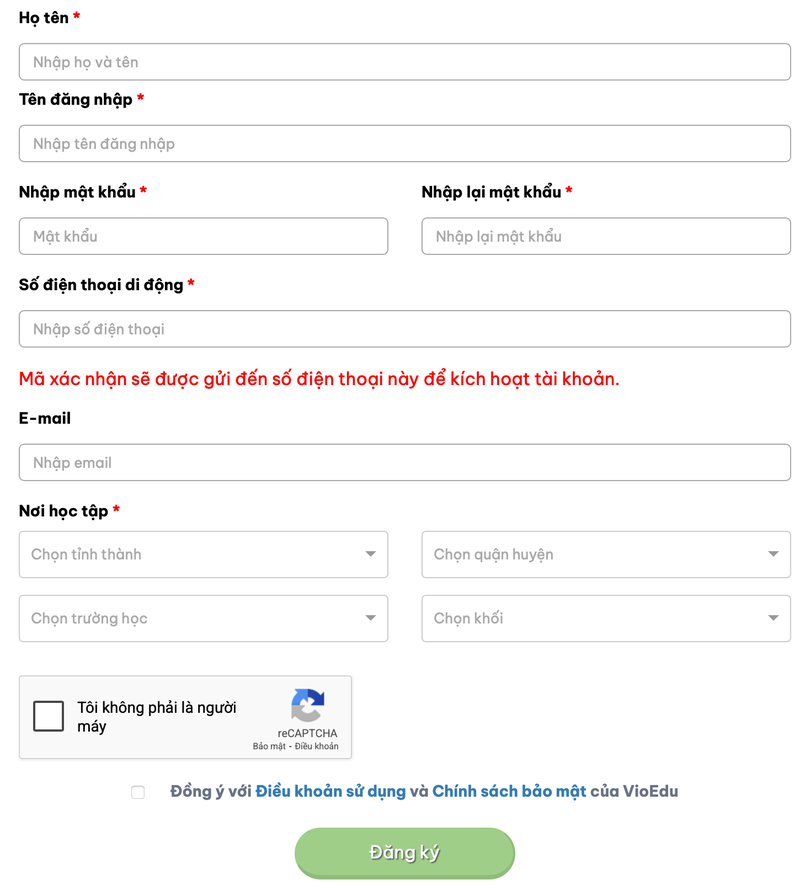Expand the 'Chọn khối' grade dropdown
Viewport: 800px width, 885px height.
click(x=606, y=618)
